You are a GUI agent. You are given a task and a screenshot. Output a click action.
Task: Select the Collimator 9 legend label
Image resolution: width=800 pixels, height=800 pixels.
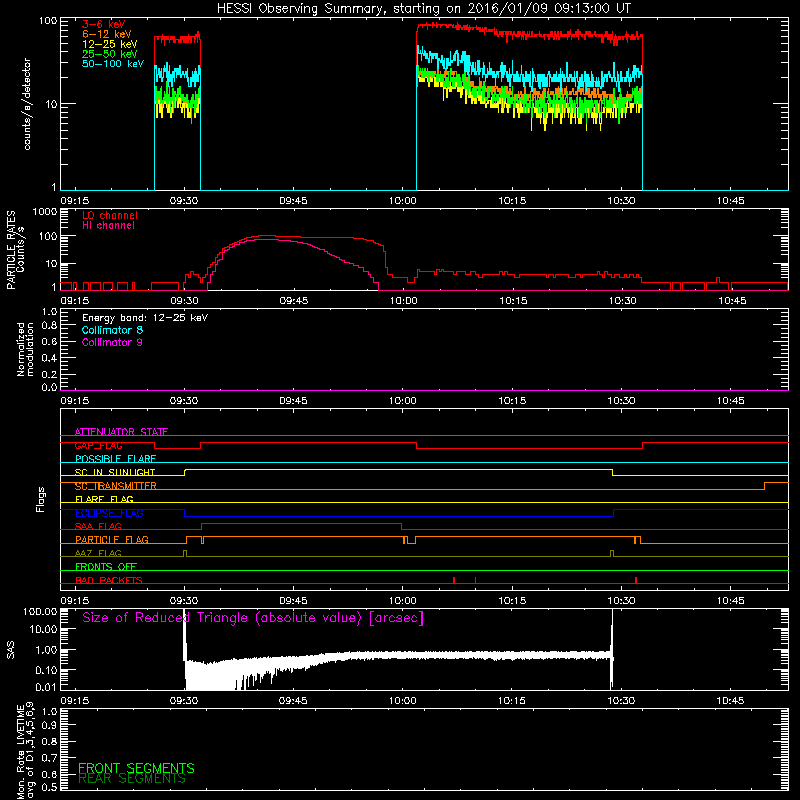click(x=112, y=342)
